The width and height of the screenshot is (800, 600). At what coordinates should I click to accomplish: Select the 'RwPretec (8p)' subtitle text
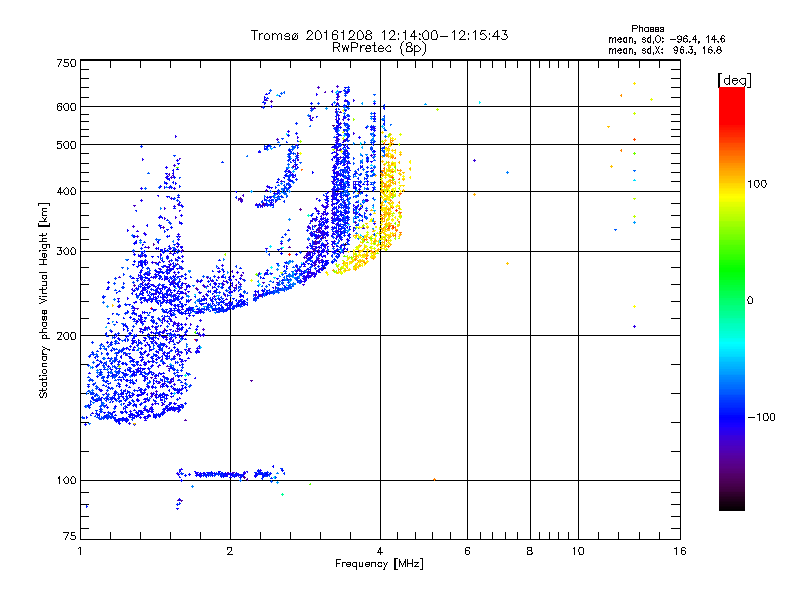379,48
